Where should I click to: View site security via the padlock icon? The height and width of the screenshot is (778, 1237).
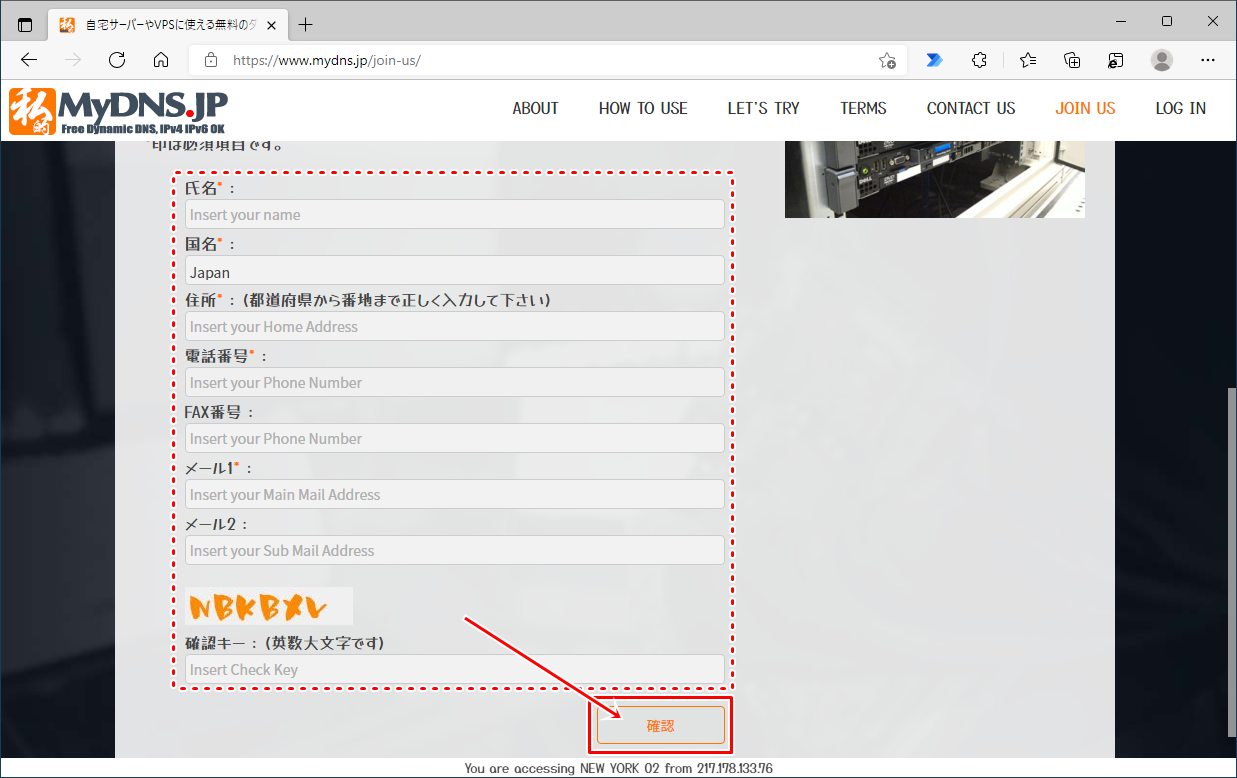pyautogui.click(x=210, y=60)
